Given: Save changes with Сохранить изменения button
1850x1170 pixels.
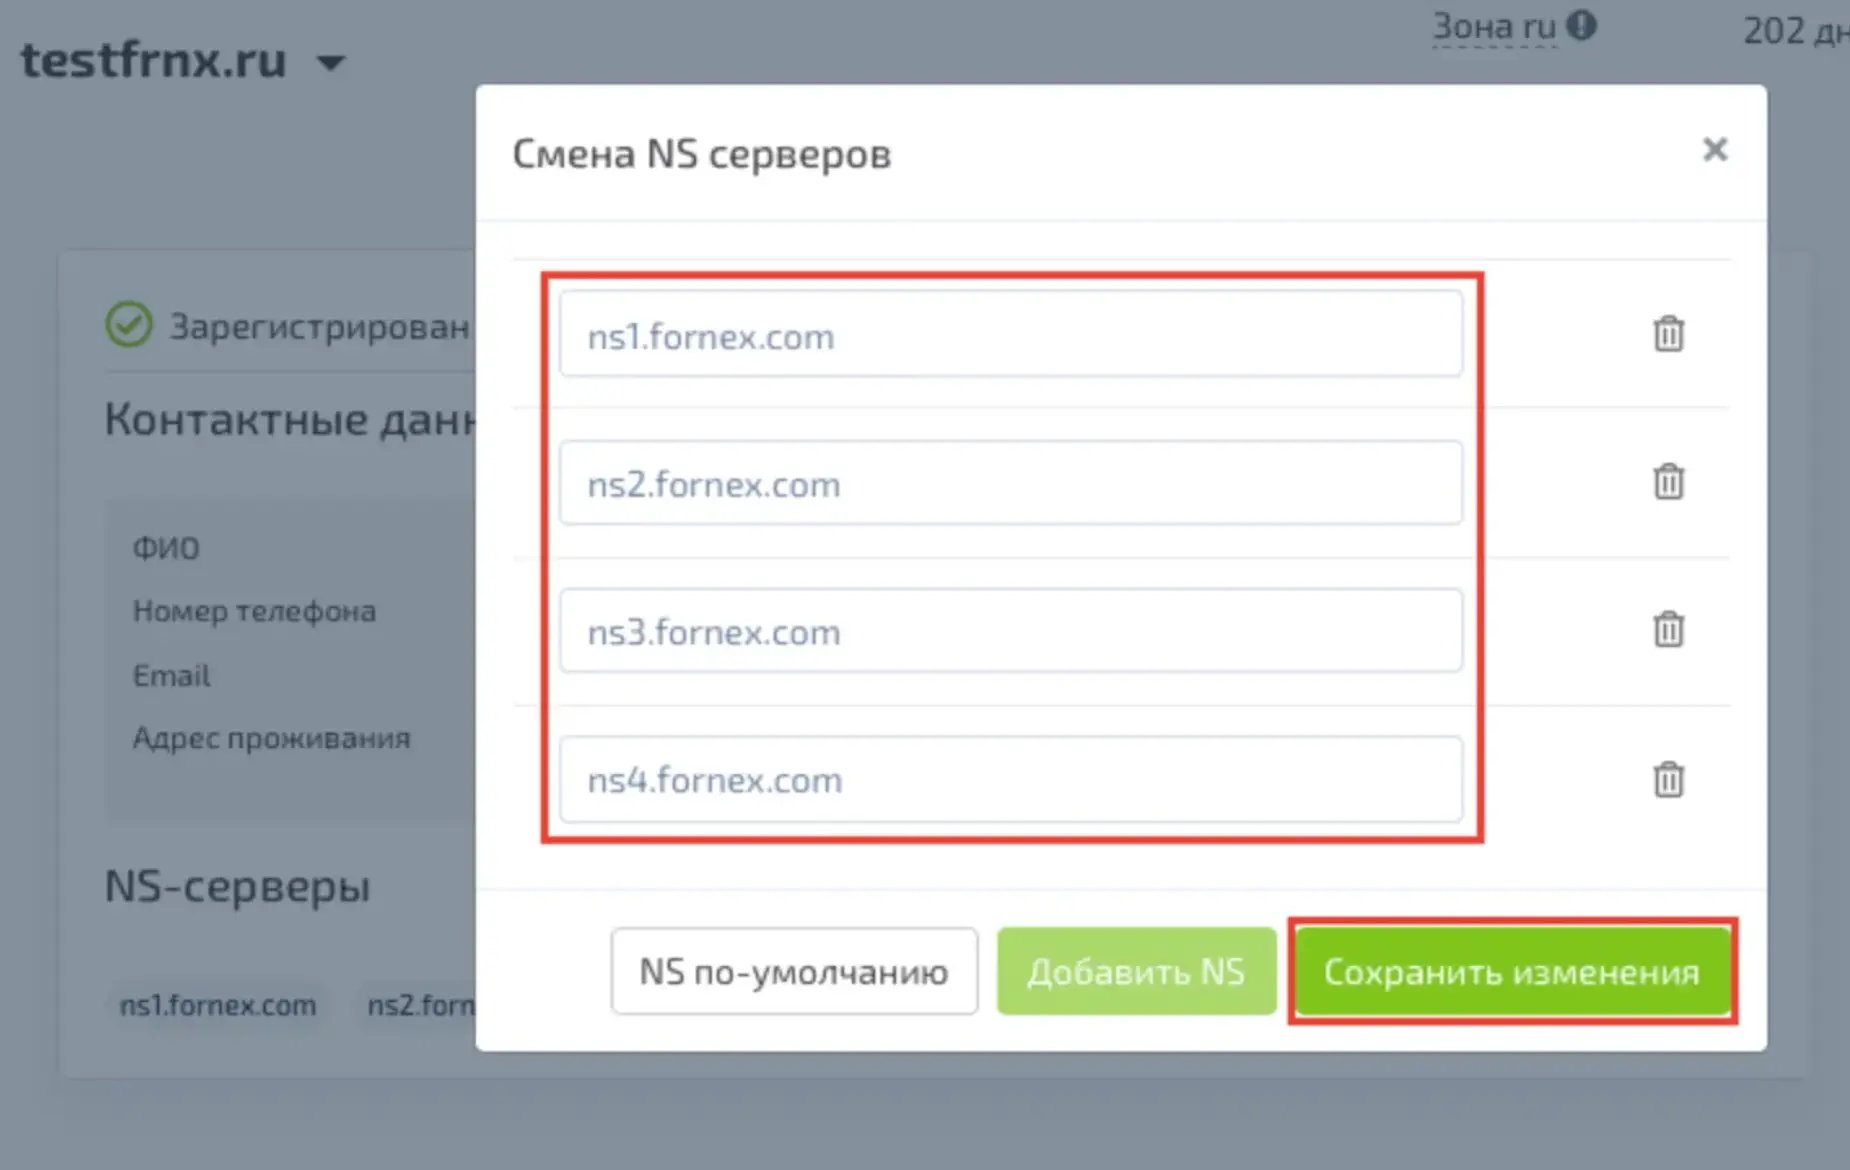Looking at the screenshot, I should (x=1512, y=971).
